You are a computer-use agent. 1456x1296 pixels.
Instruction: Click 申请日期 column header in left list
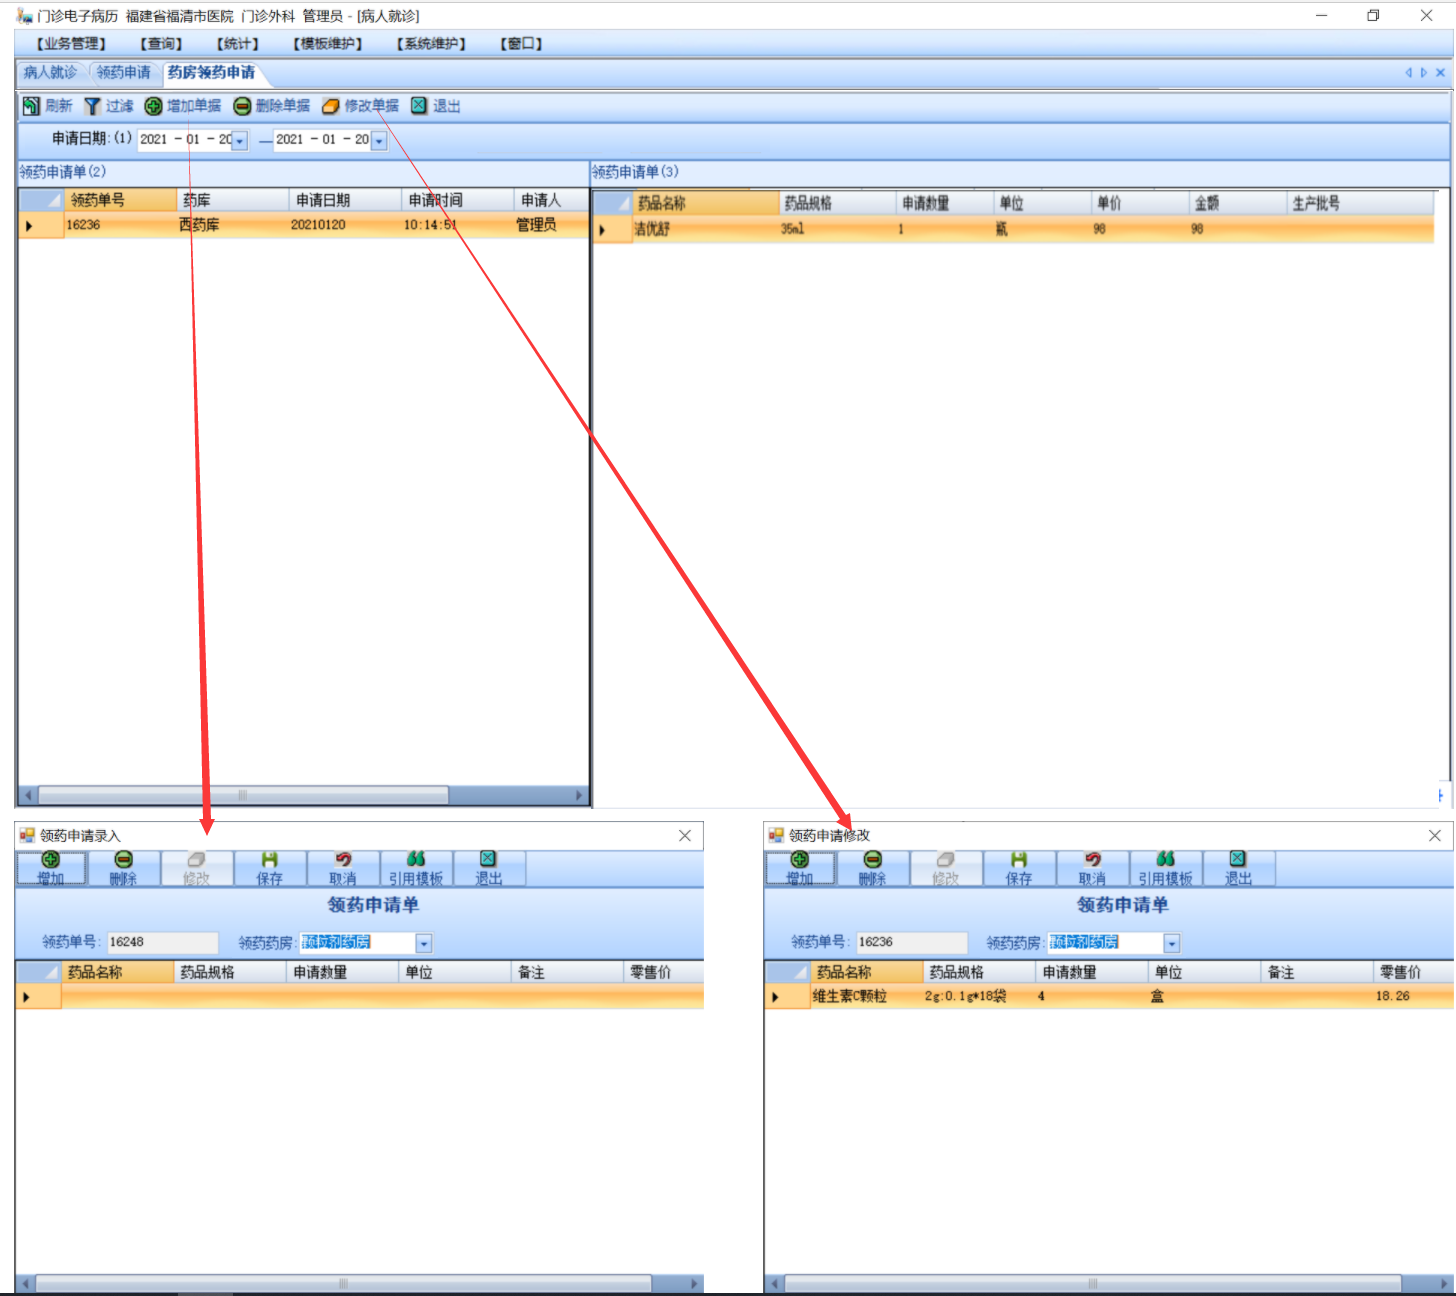(x=346, y=200)
